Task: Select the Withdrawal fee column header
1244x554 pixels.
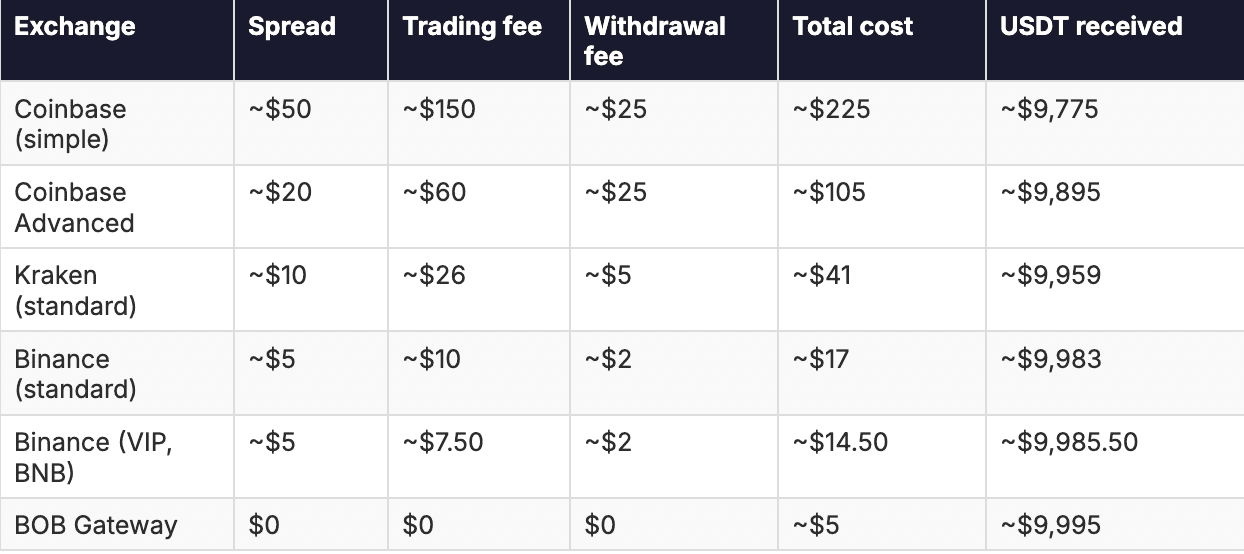Action: [655, 41]
